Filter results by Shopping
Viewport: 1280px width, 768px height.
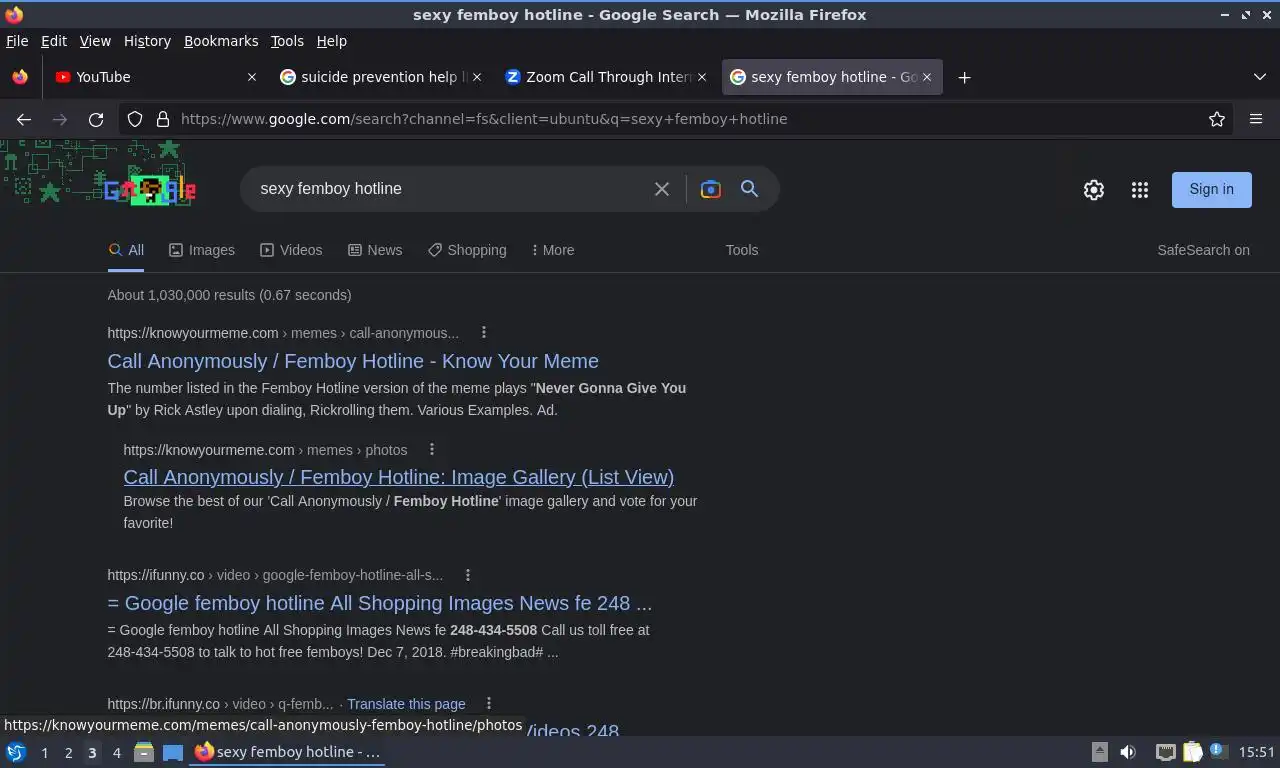click(467, 250)
